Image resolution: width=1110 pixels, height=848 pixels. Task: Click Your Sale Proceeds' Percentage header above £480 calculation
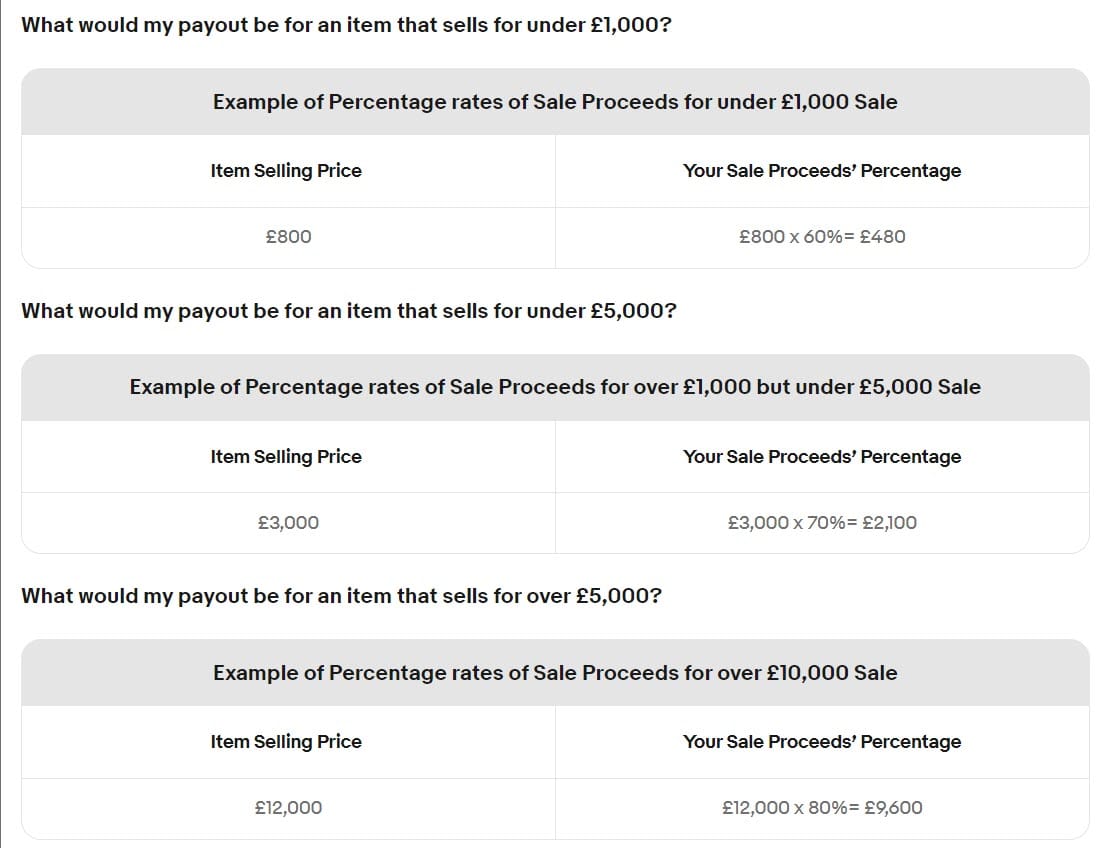click(822, 171)
